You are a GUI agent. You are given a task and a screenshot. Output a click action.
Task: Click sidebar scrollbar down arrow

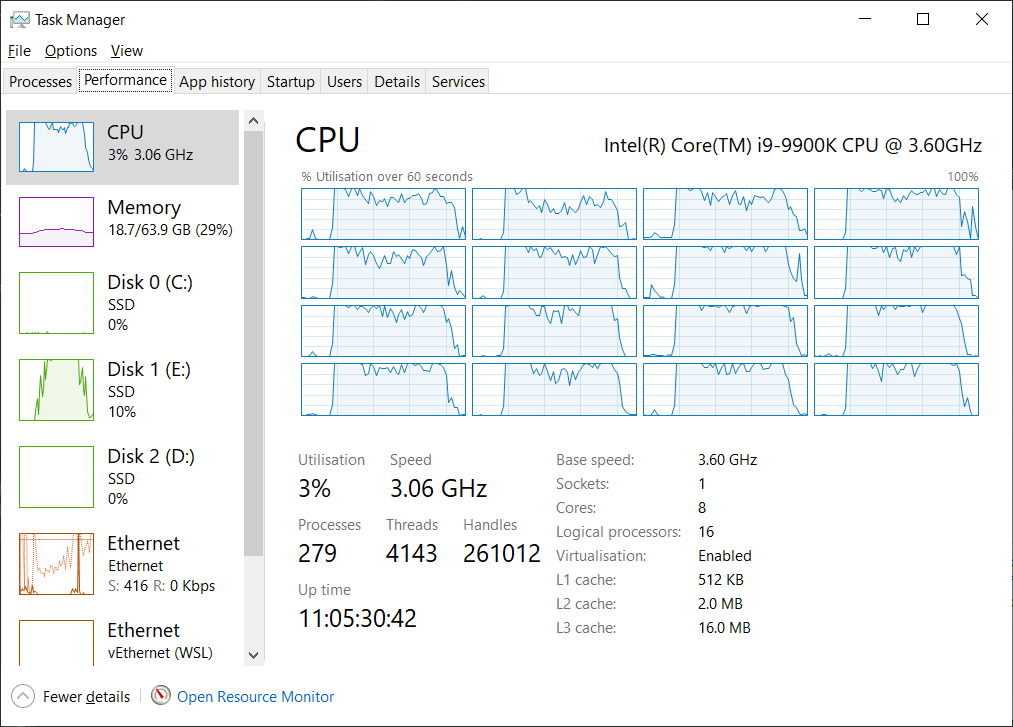click(x=254, y=655)
